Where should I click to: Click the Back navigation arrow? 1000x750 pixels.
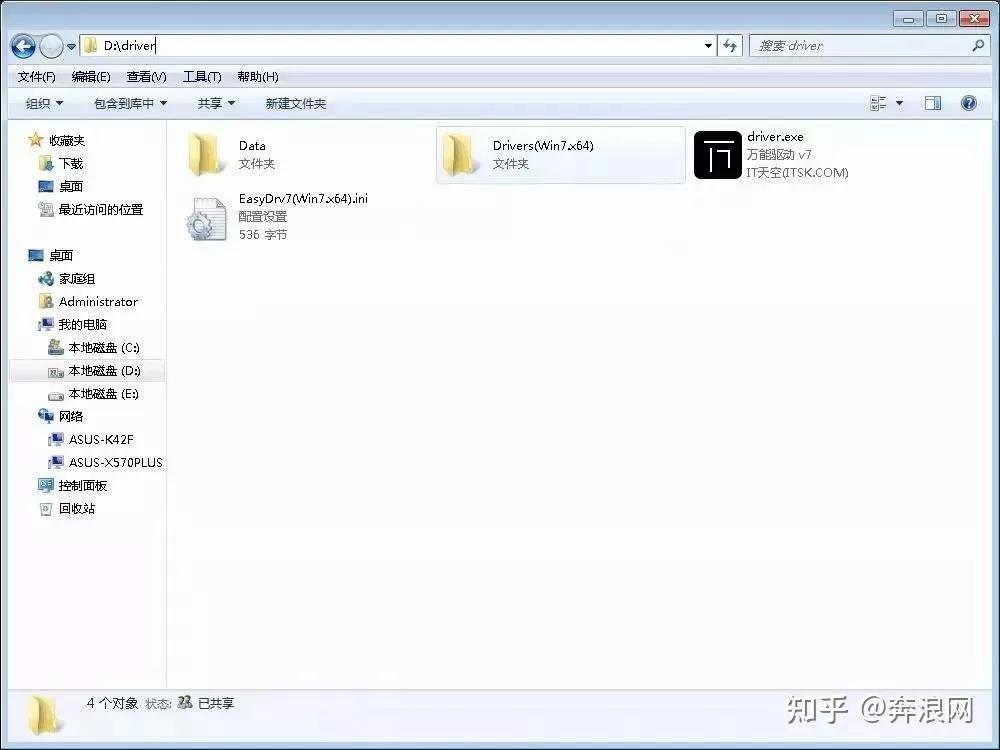point(22,46)
